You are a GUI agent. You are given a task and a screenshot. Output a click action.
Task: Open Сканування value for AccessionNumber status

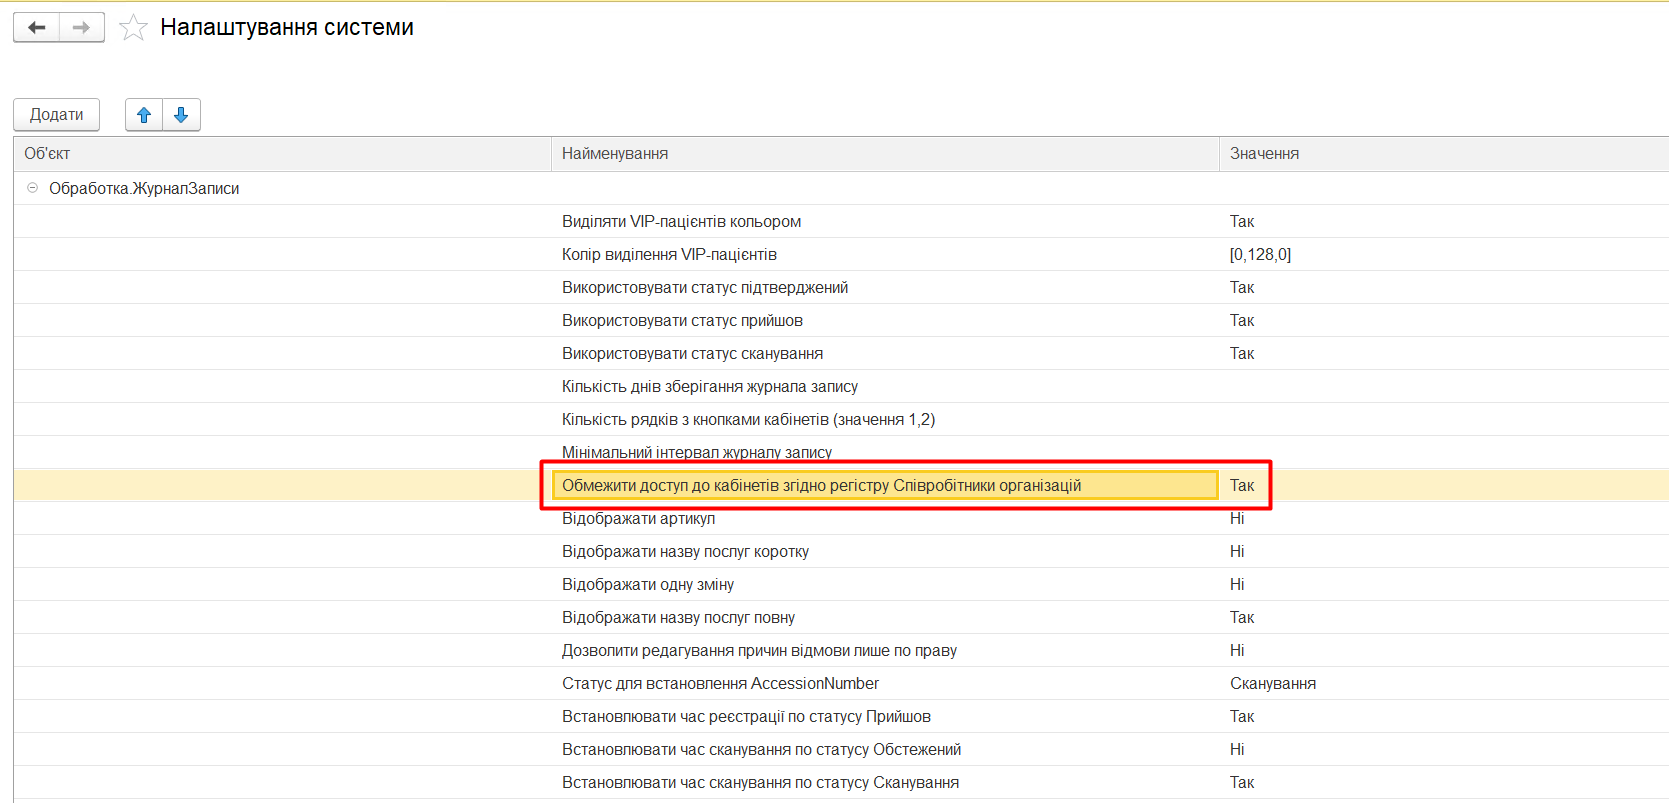pyautogui.click(x=1272, y=684)
